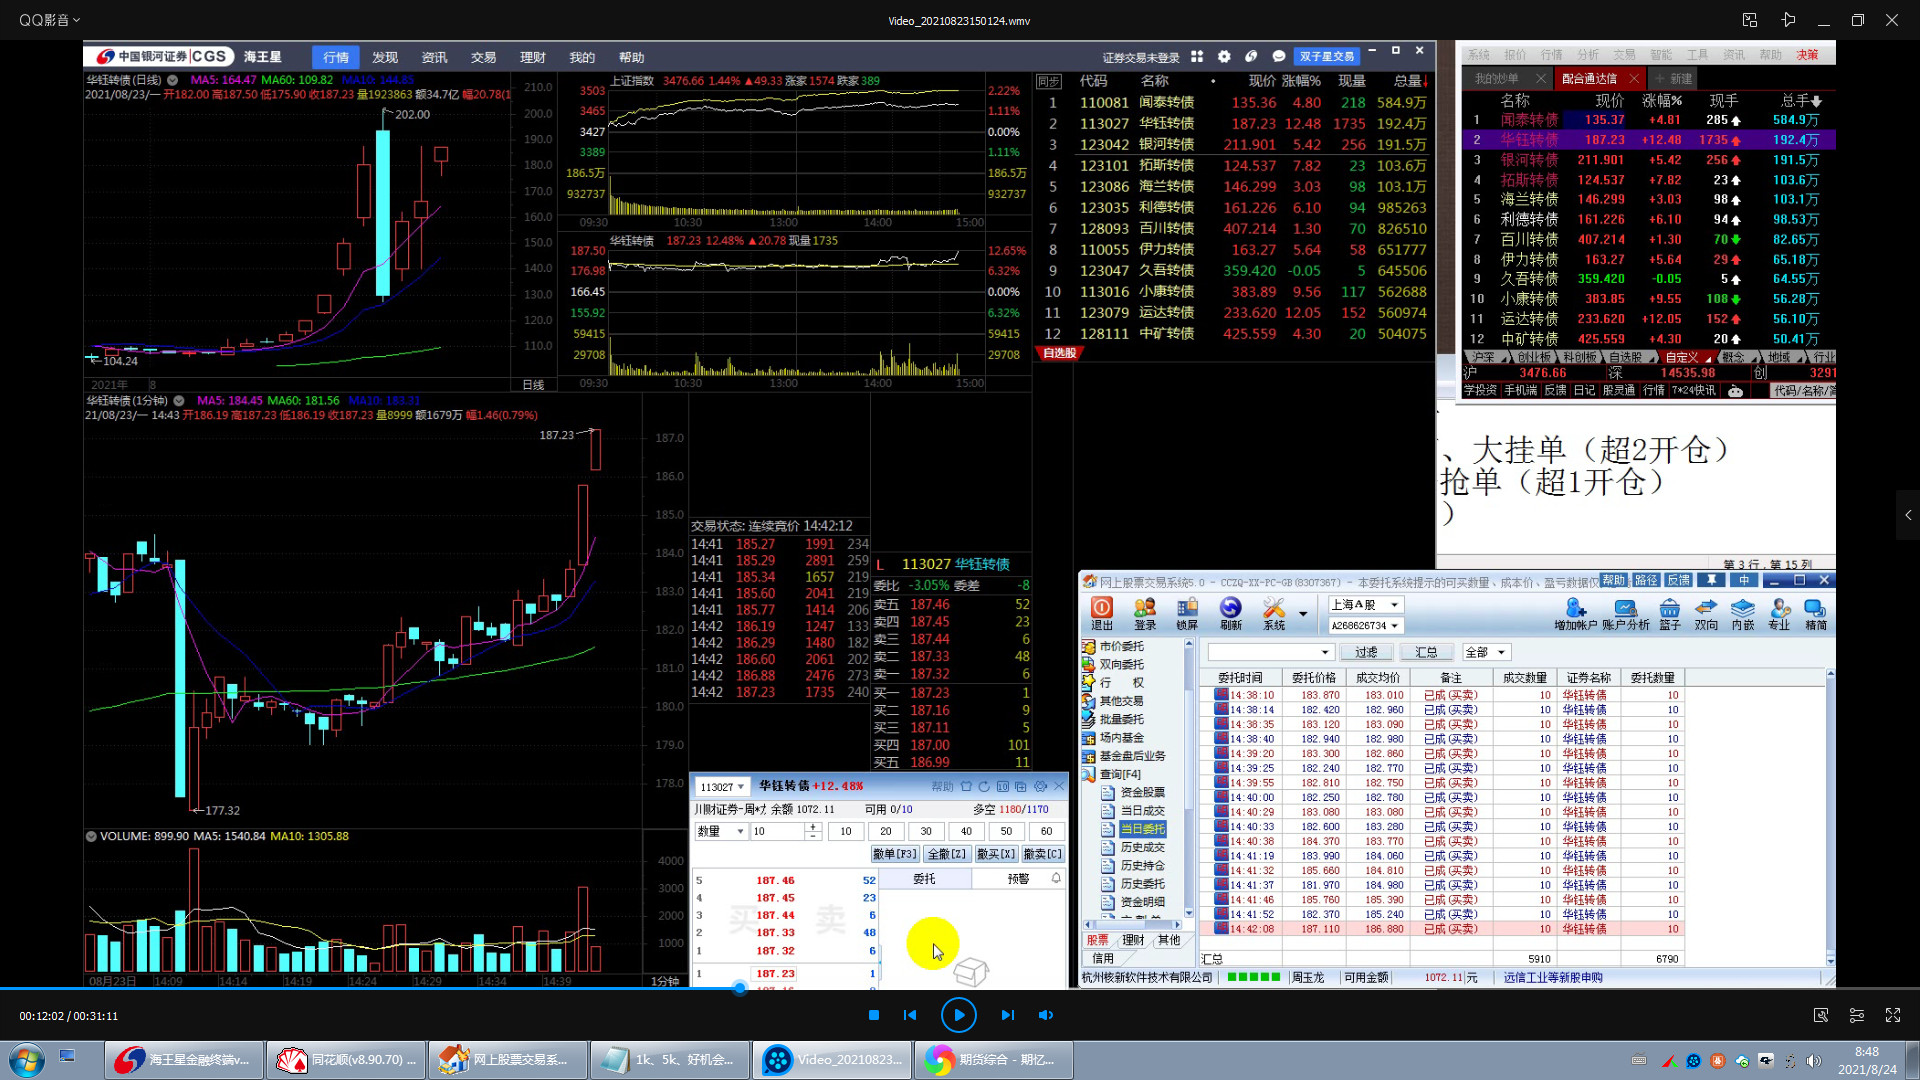Toggle fullscreen in QQ影音 player
This screenshot has width=1920, height=1080.
click(1893, 1015)
